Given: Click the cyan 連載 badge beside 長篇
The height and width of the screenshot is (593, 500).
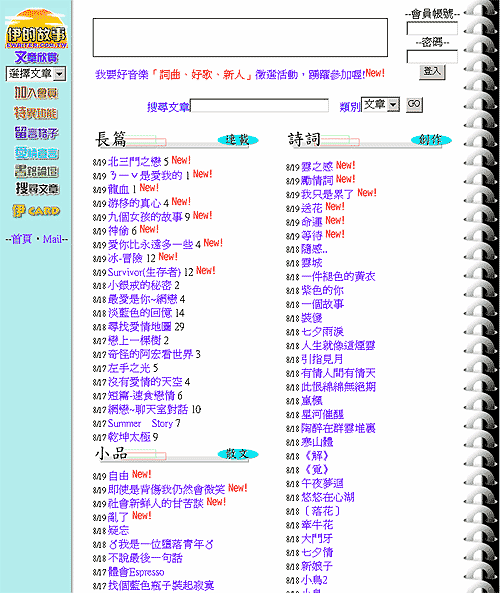Looking at the screenshot, I should [238, 140].
